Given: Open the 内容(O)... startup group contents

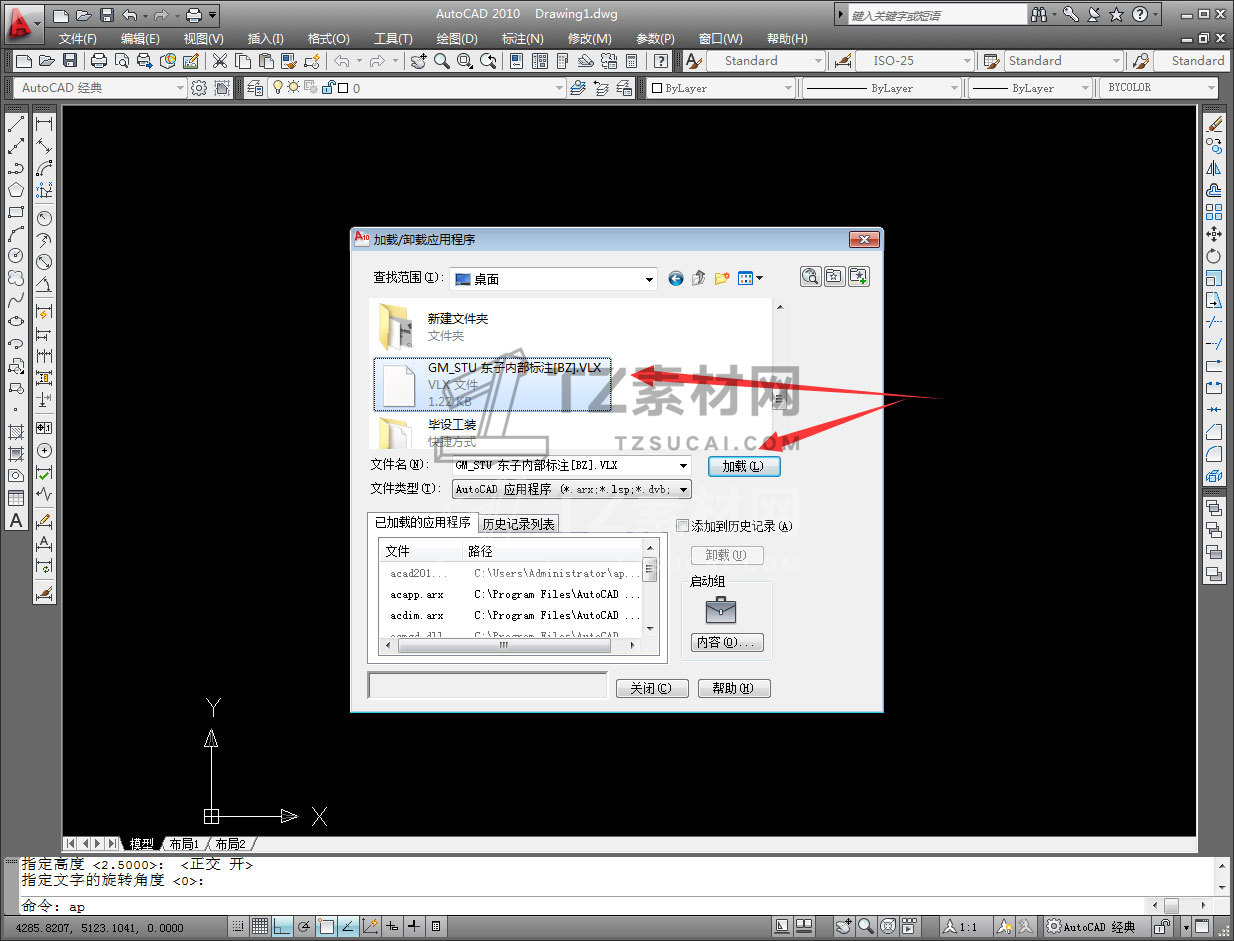Looking at the screenshot, I should click(x=728, y=642).
